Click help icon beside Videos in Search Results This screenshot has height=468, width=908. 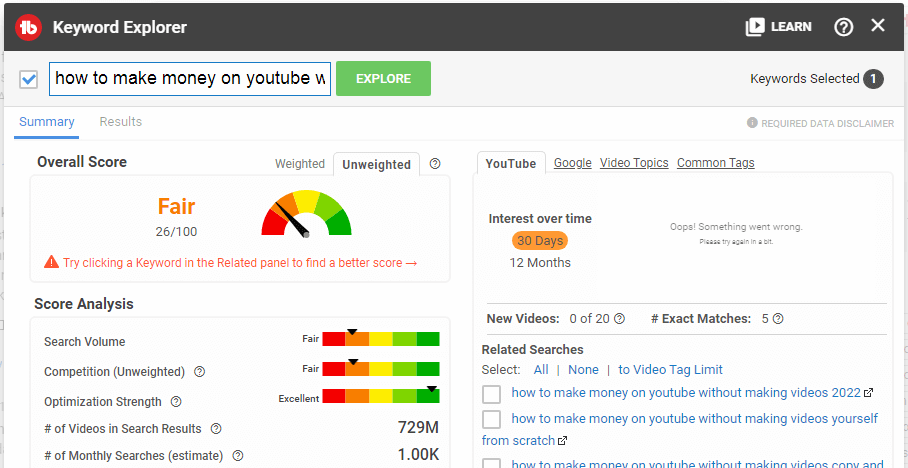click(216, 429)
